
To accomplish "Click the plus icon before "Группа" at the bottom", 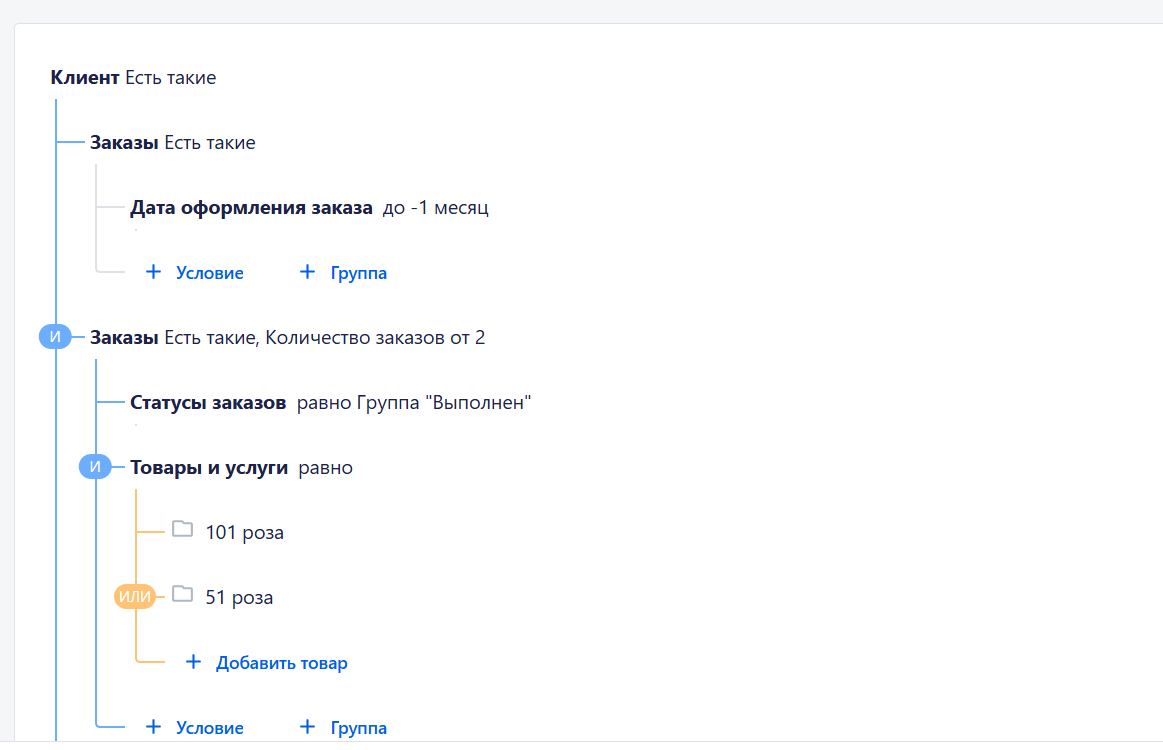I will click(306, 727).
